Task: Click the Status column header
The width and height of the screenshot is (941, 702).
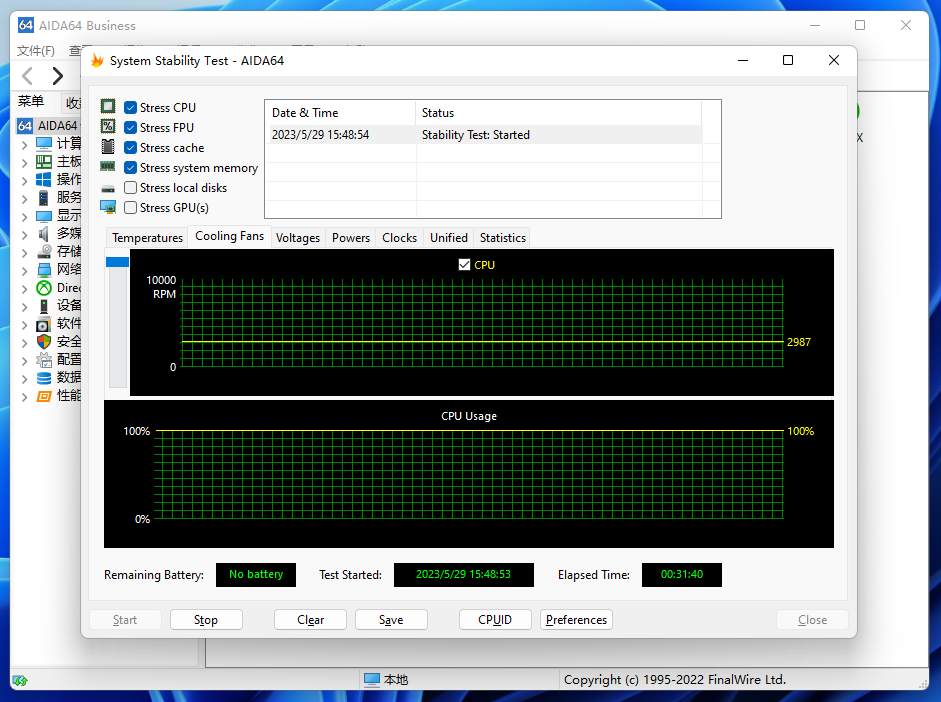Action: point(558,113)
